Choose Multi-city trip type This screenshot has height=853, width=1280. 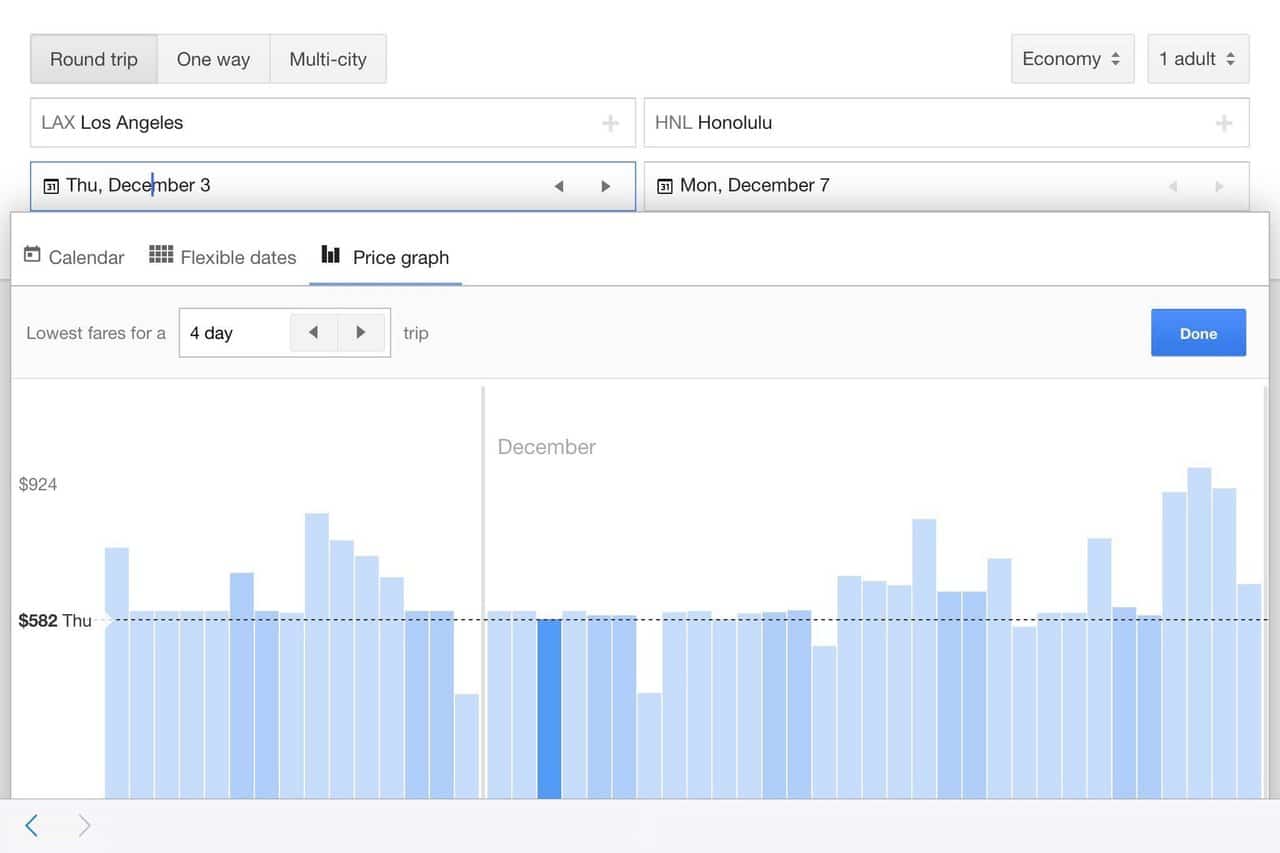pyautogui.click(x=328, y=59)
